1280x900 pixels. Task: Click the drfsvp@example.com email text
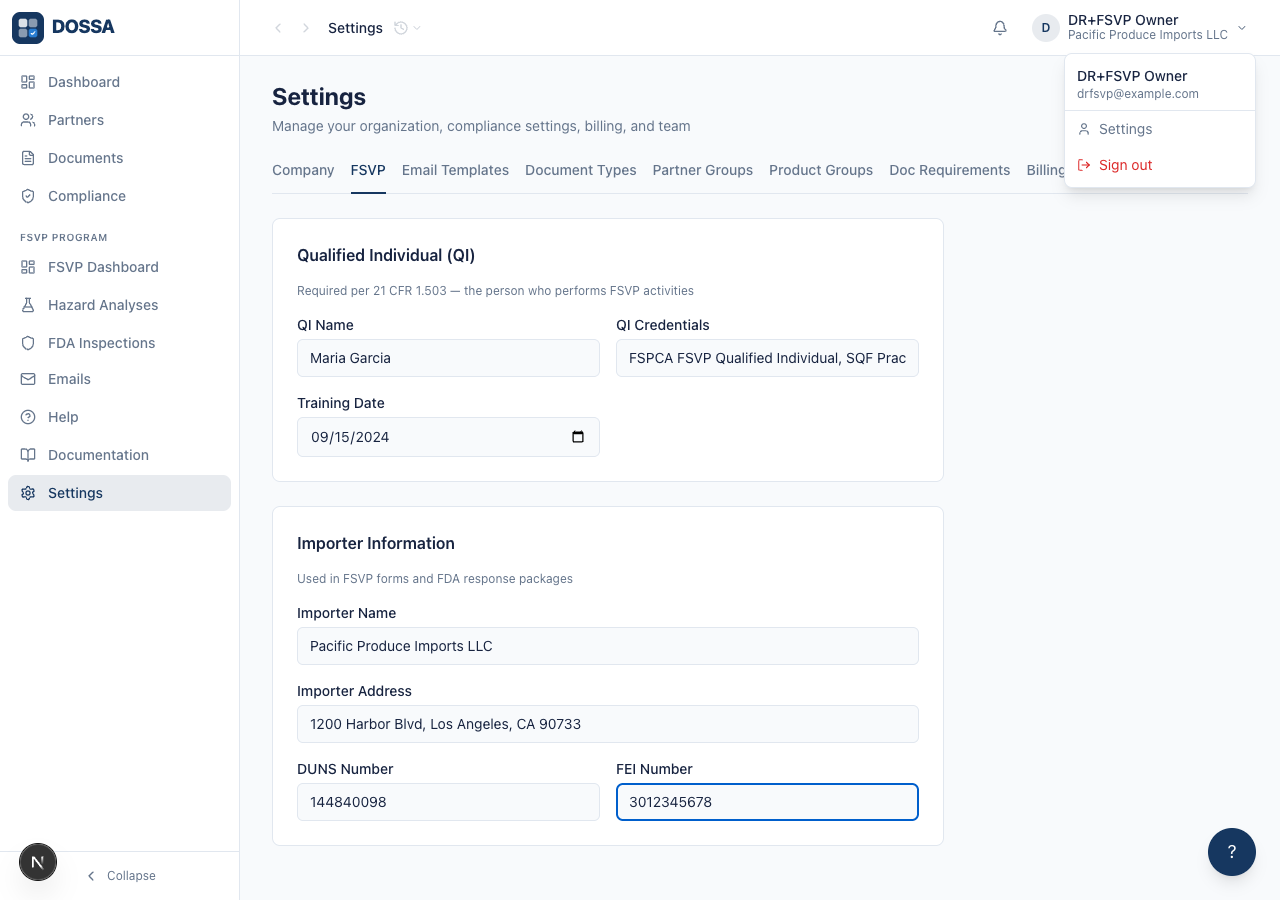[1138, 94]
